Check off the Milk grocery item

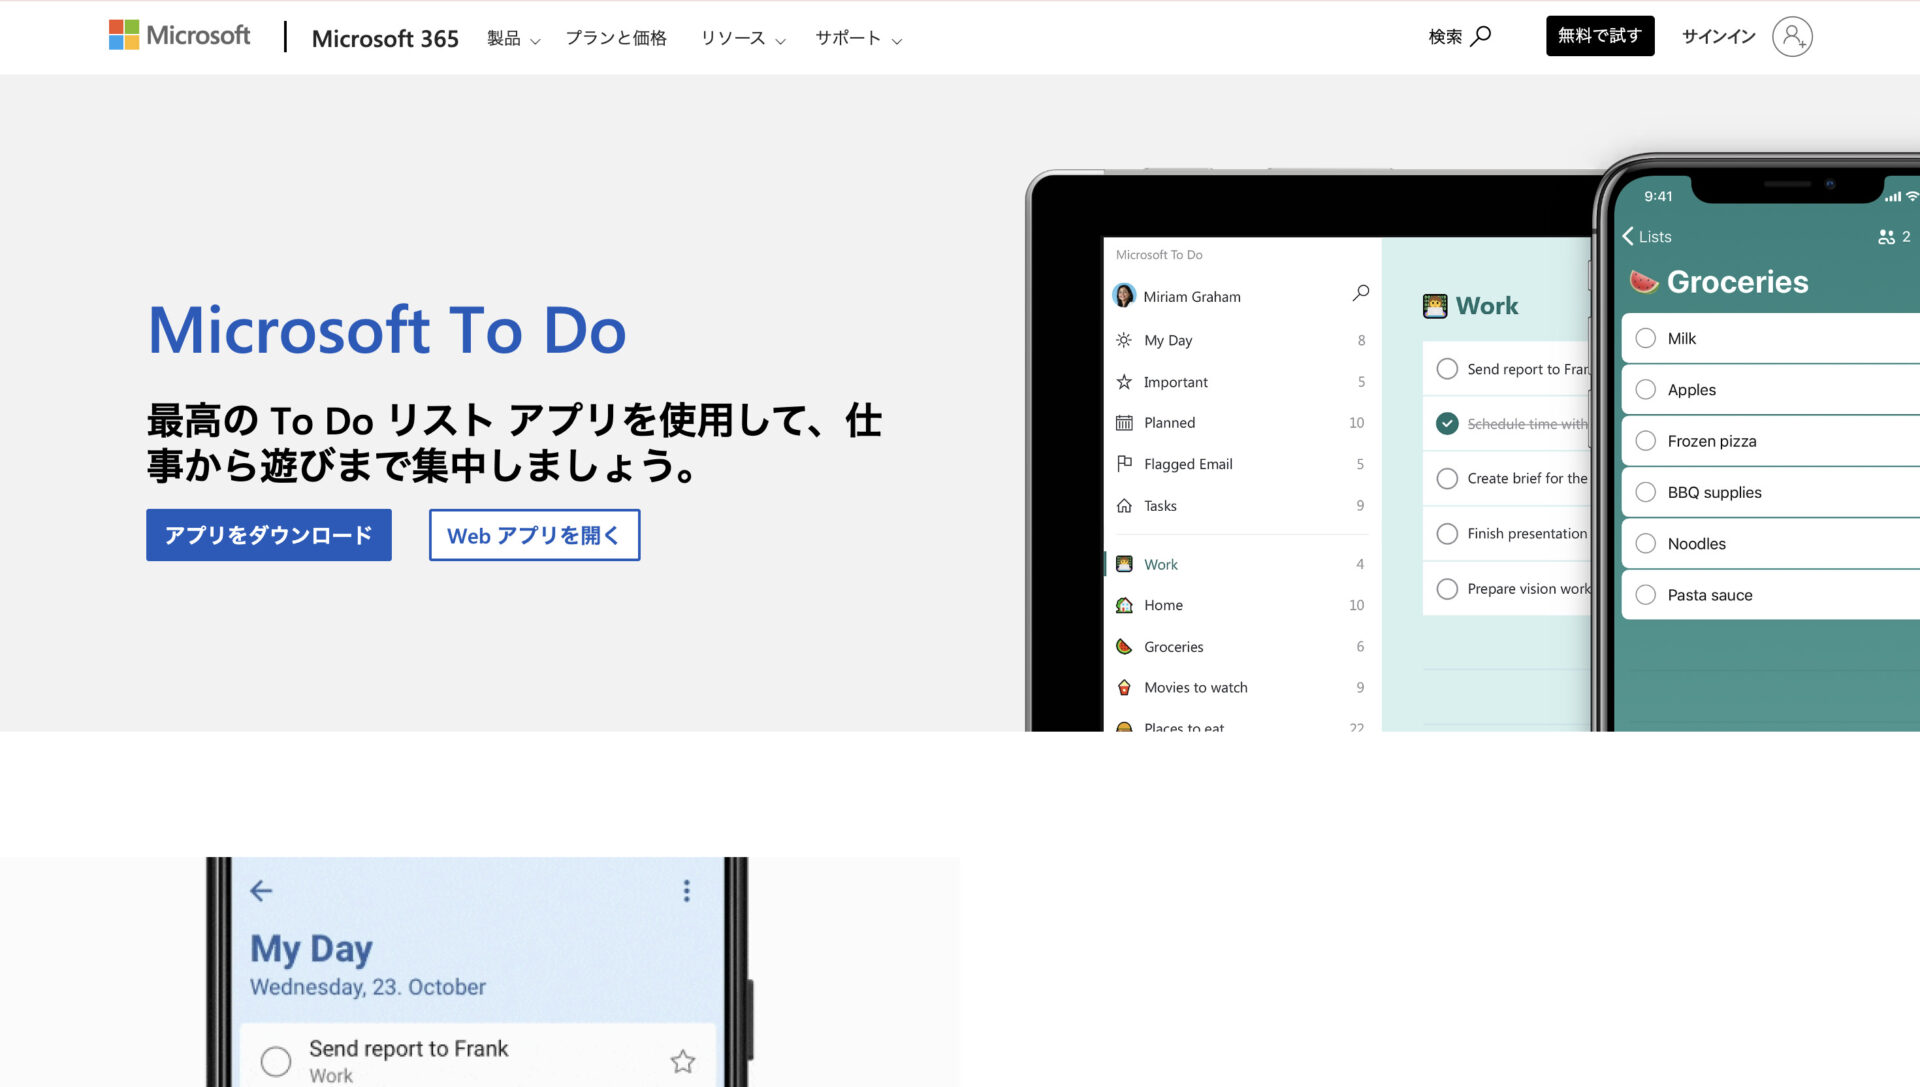click(1646, 338)
